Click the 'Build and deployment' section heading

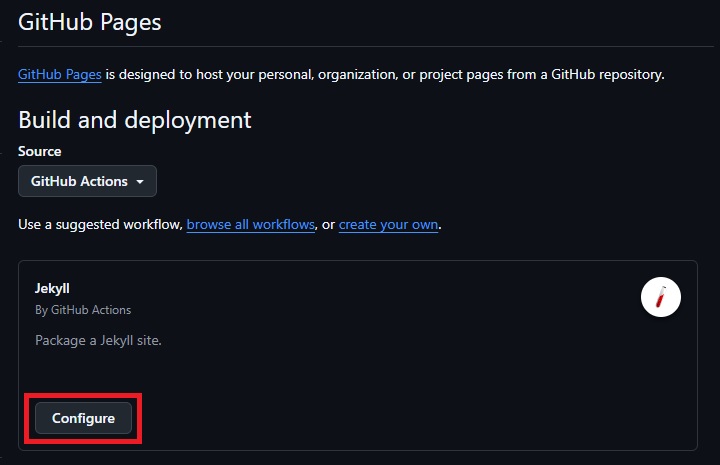pos(135,120)
